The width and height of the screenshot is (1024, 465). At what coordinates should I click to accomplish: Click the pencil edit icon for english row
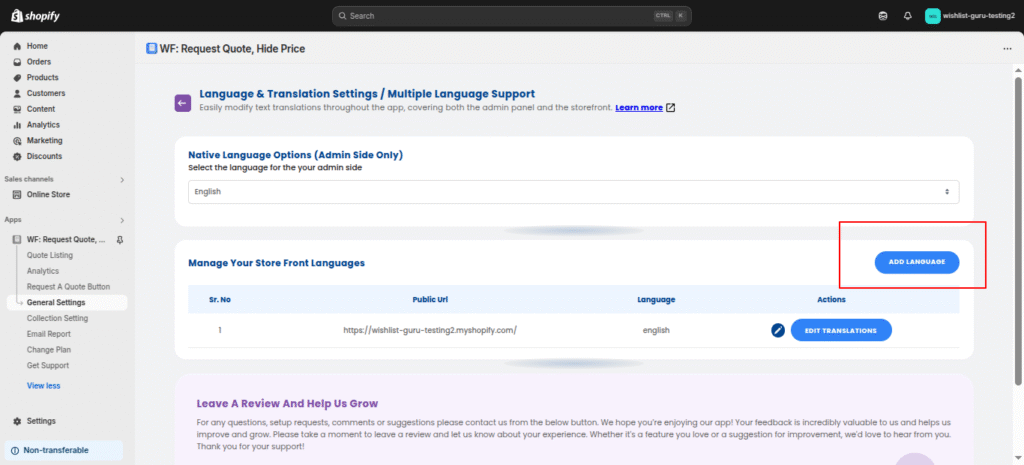(x=777, y=330)
